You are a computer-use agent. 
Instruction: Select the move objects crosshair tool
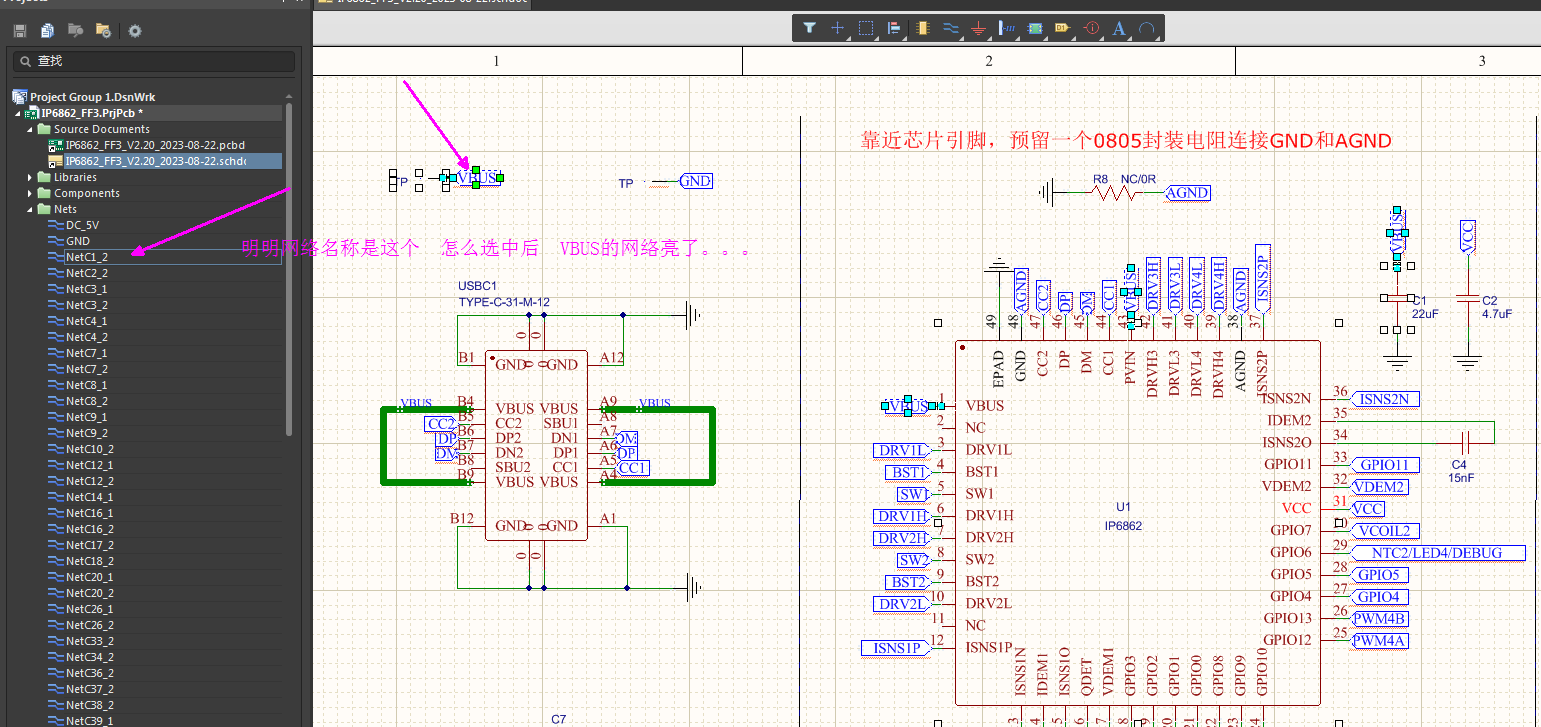tap(838, 28)
